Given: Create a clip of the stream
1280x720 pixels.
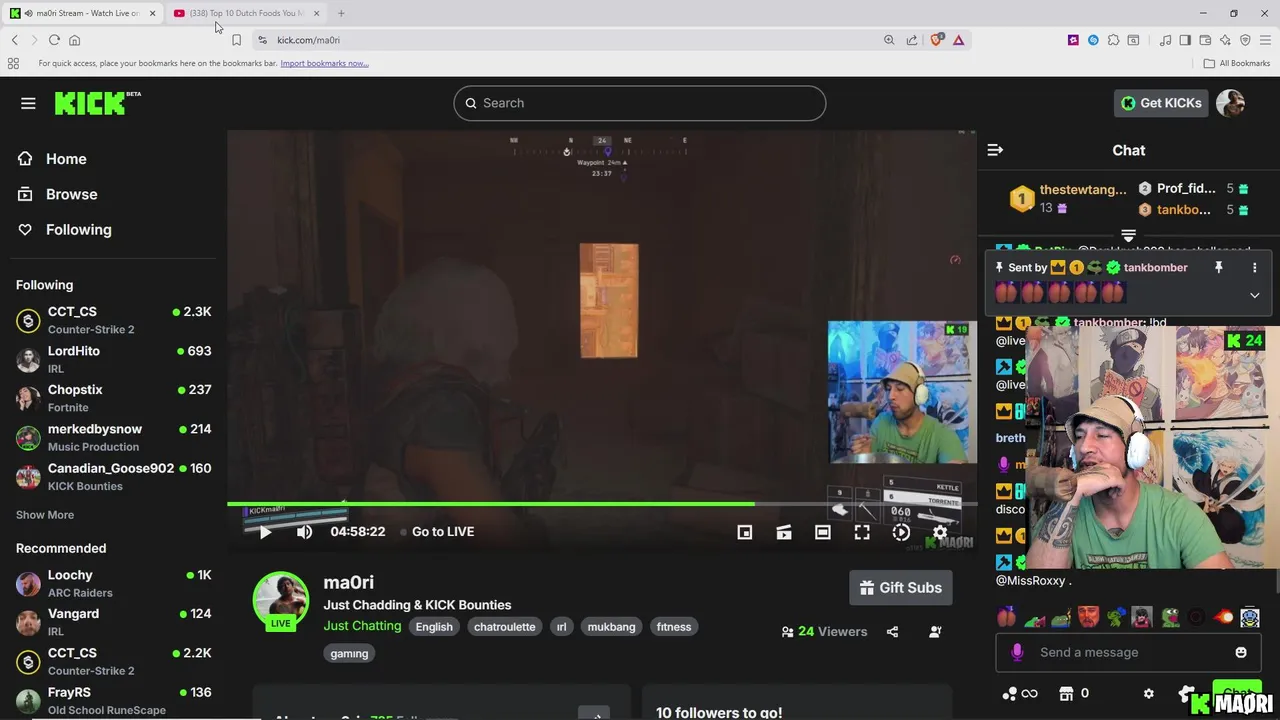Looking at the screenshot, I should [x=784, y=532].
